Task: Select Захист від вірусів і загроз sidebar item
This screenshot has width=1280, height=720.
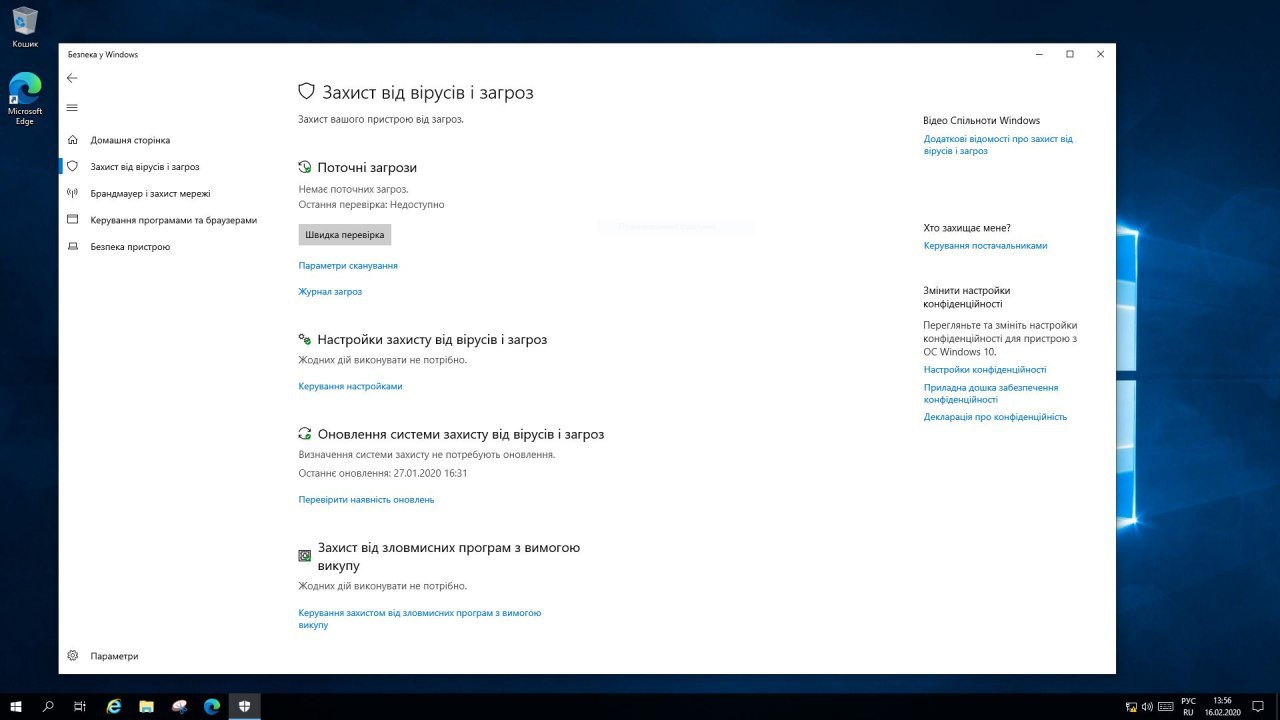Action: [145, 167]
